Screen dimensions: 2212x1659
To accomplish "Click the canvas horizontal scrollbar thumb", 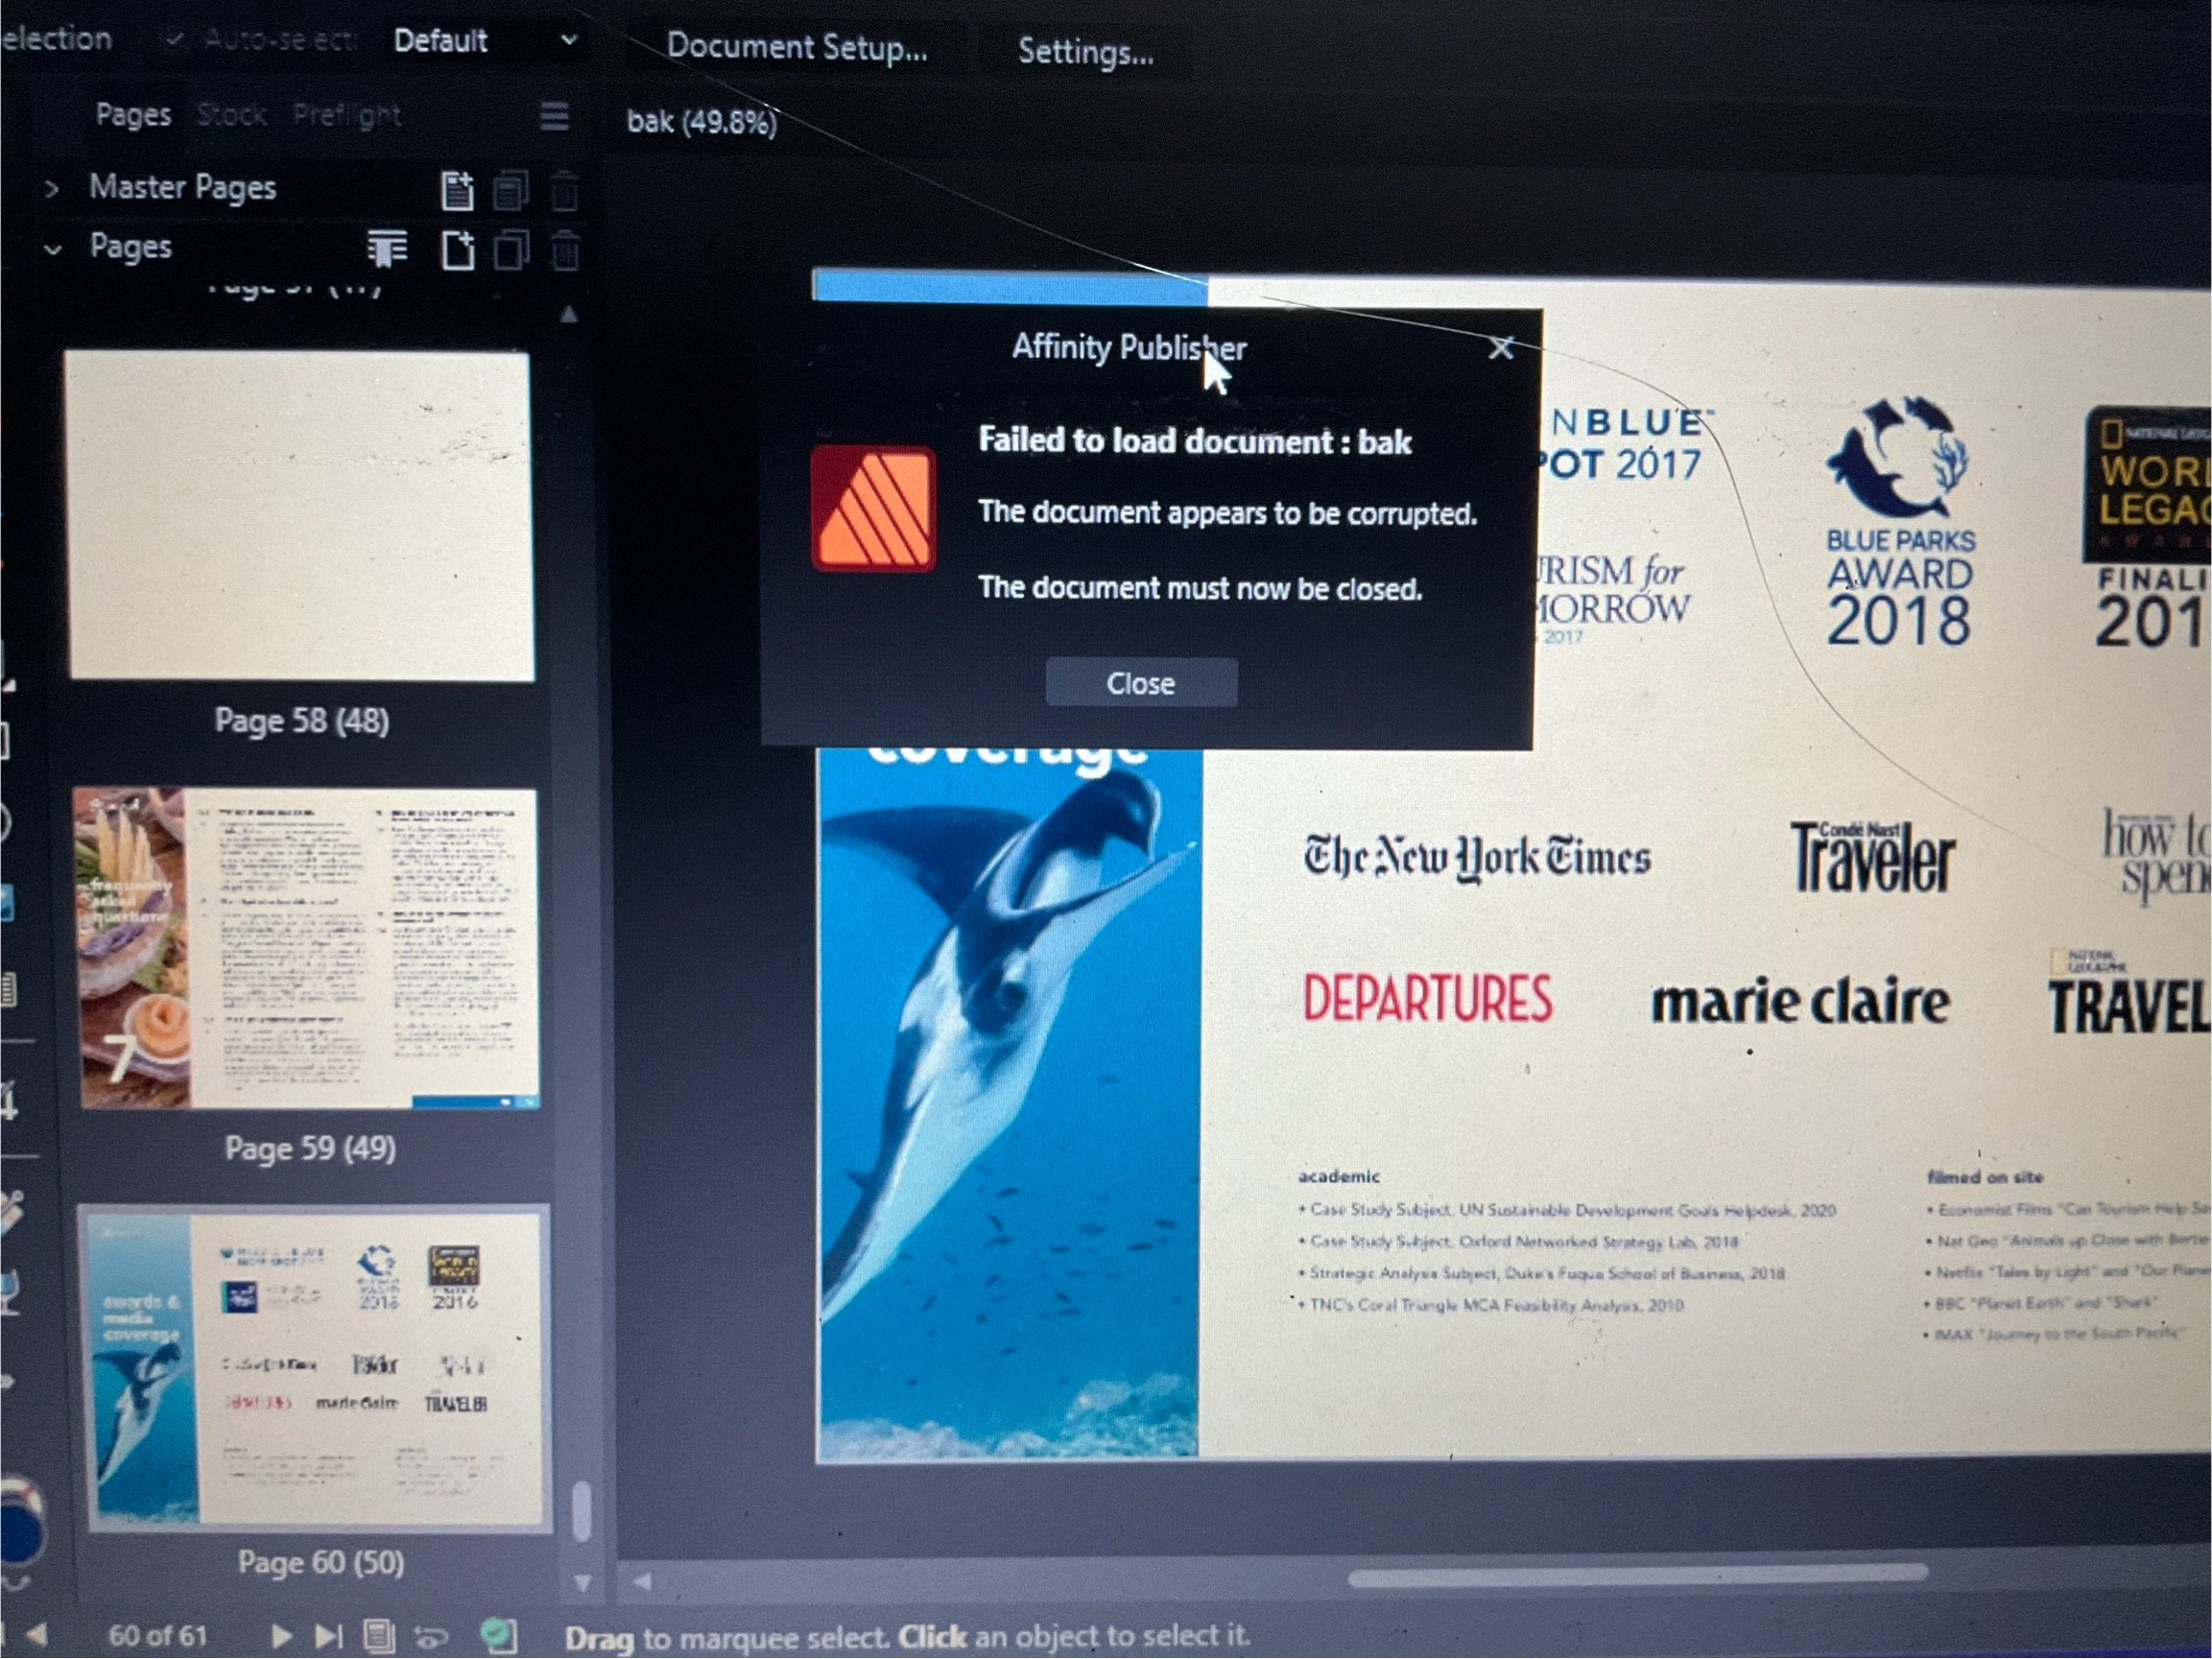I will (1638, 1577).
